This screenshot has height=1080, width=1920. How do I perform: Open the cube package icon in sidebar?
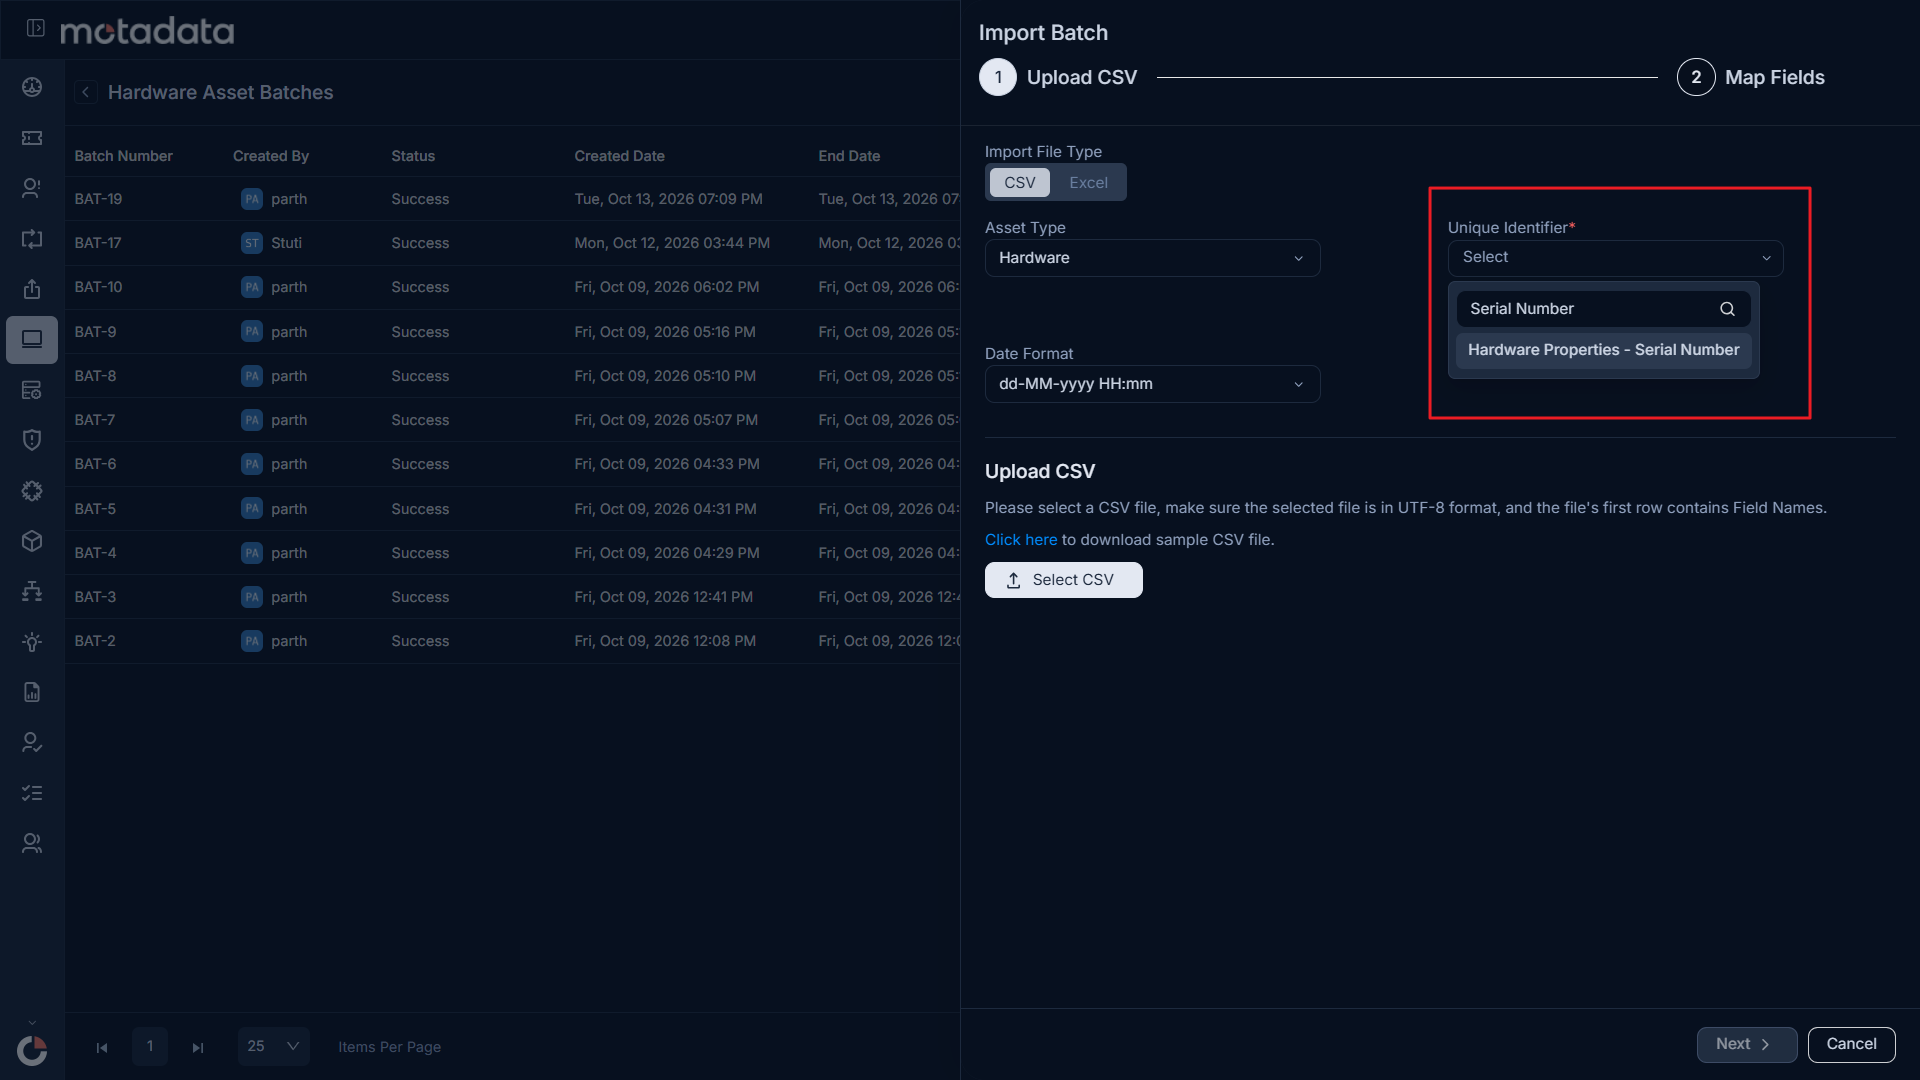(x=32, y=541)
